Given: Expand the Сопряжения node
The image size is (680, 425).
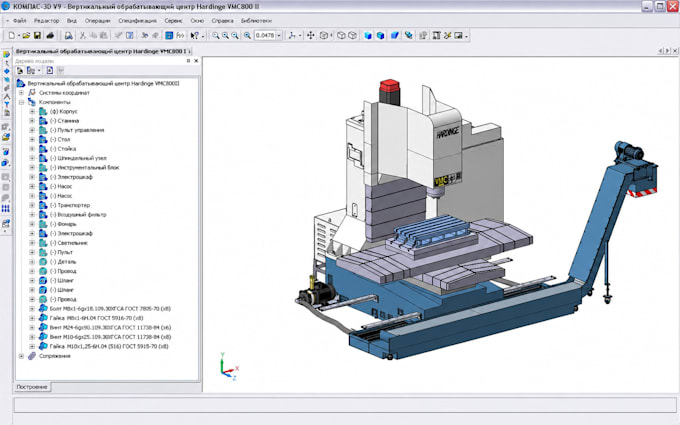Looking at the screenshot, I should [21, 356].
